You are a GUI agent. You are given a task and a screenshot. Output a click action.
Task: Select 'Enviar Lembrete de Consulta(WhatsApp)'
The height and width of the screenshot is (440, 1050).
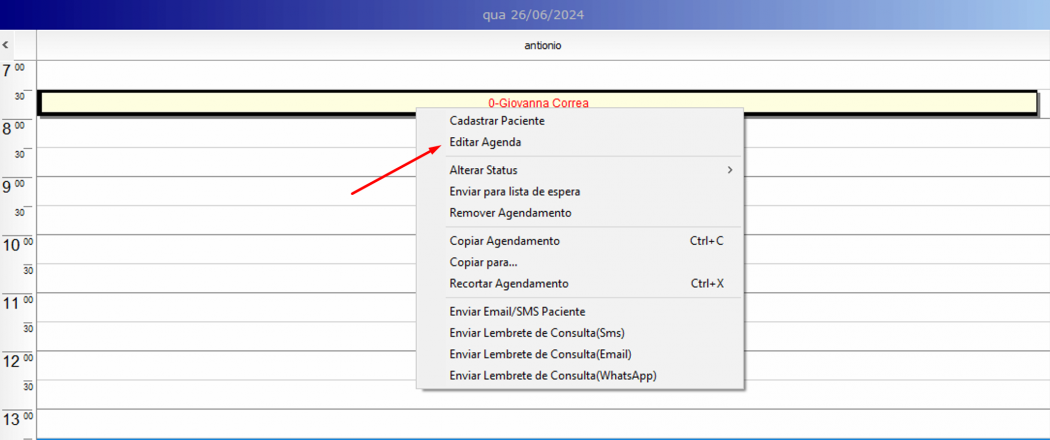pos(552,376)
